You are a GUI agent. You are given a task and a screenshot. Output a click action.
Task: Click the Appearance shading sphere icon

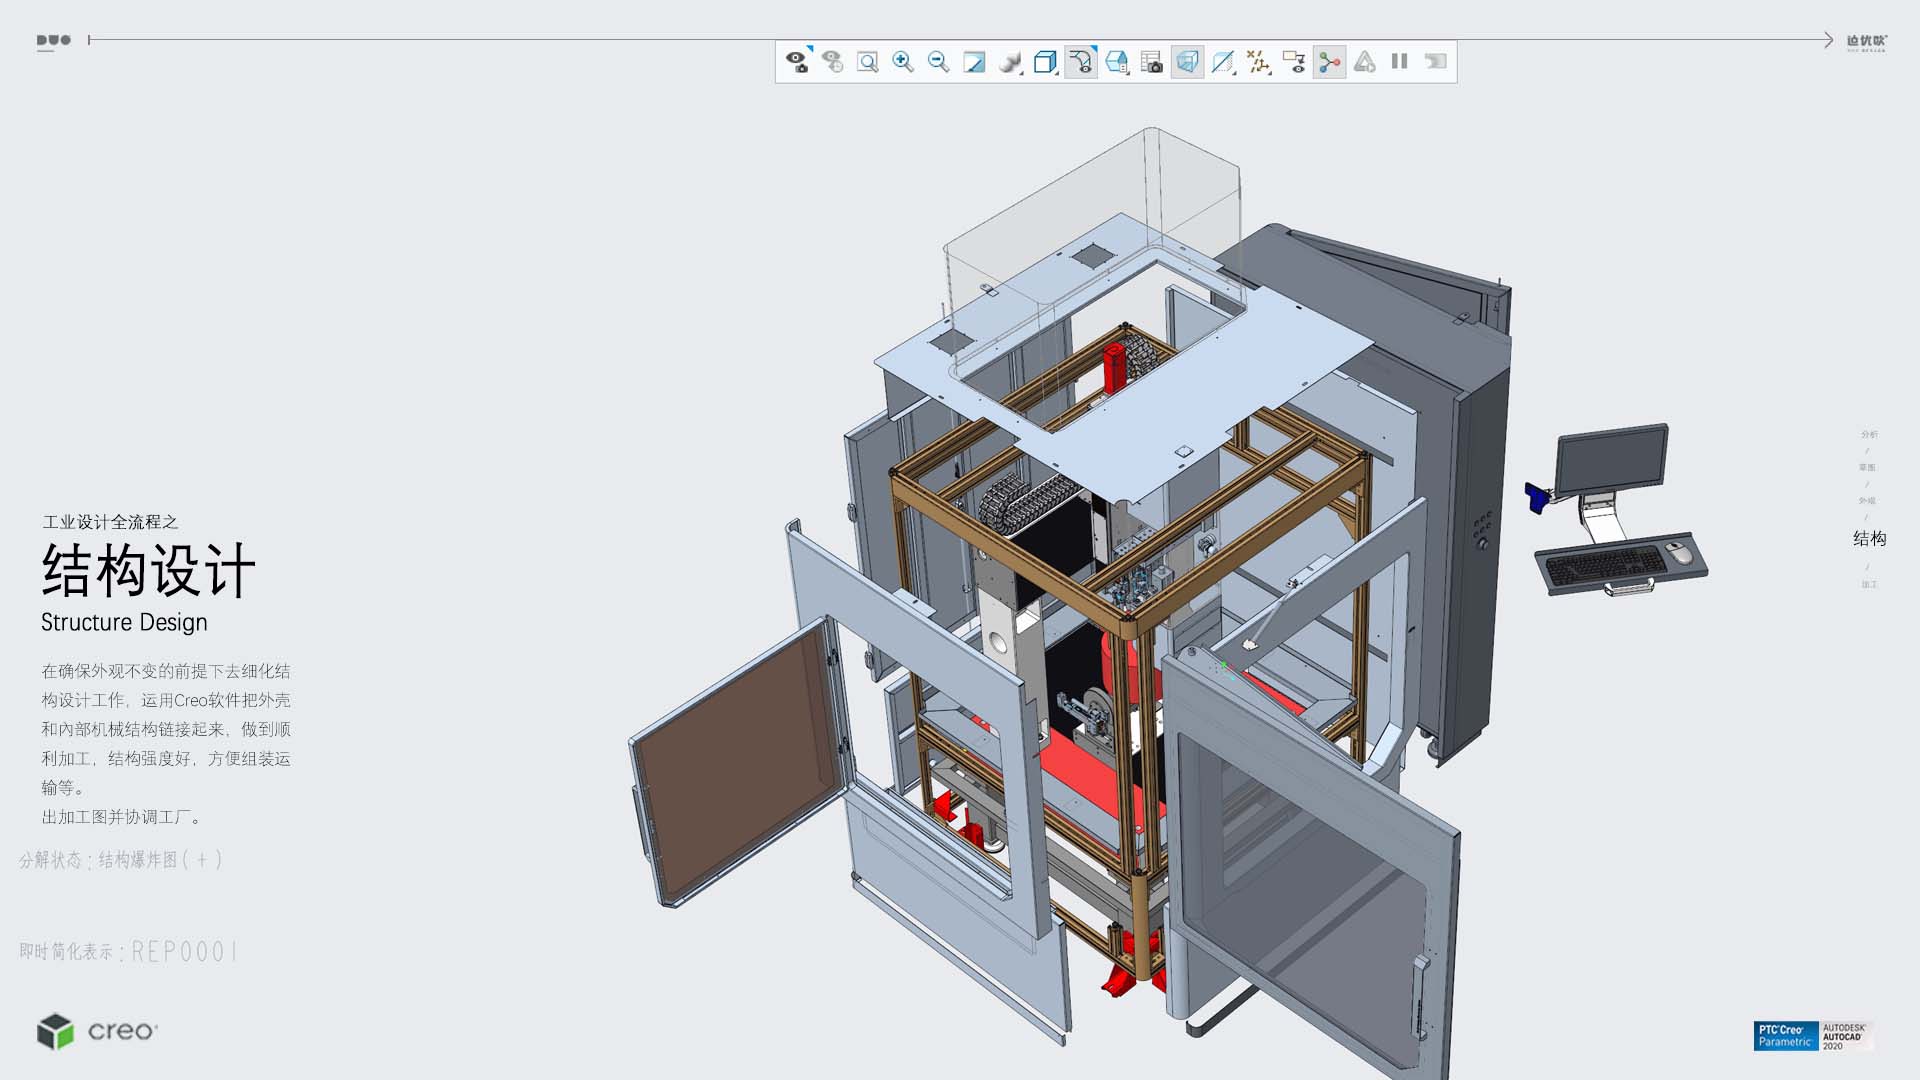tap(1010, 62)
